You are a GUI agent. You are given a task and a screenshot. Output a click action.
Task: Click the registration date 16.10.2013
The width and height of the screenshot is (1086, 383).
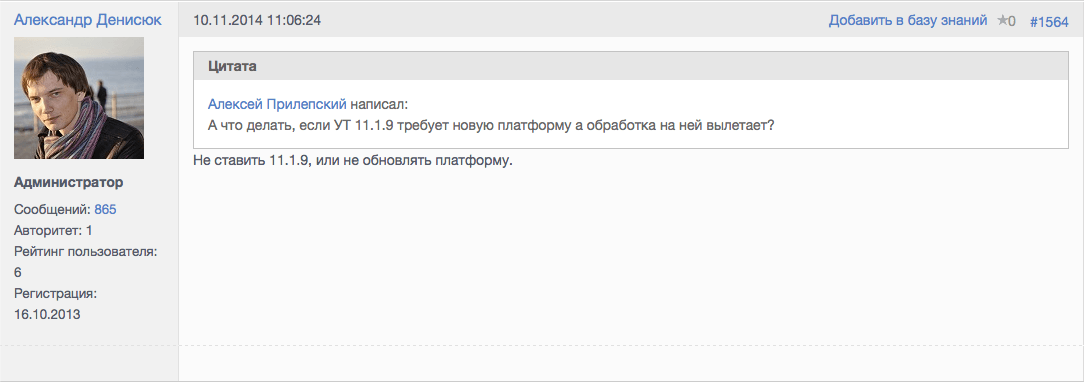click(x=47, y=314)
